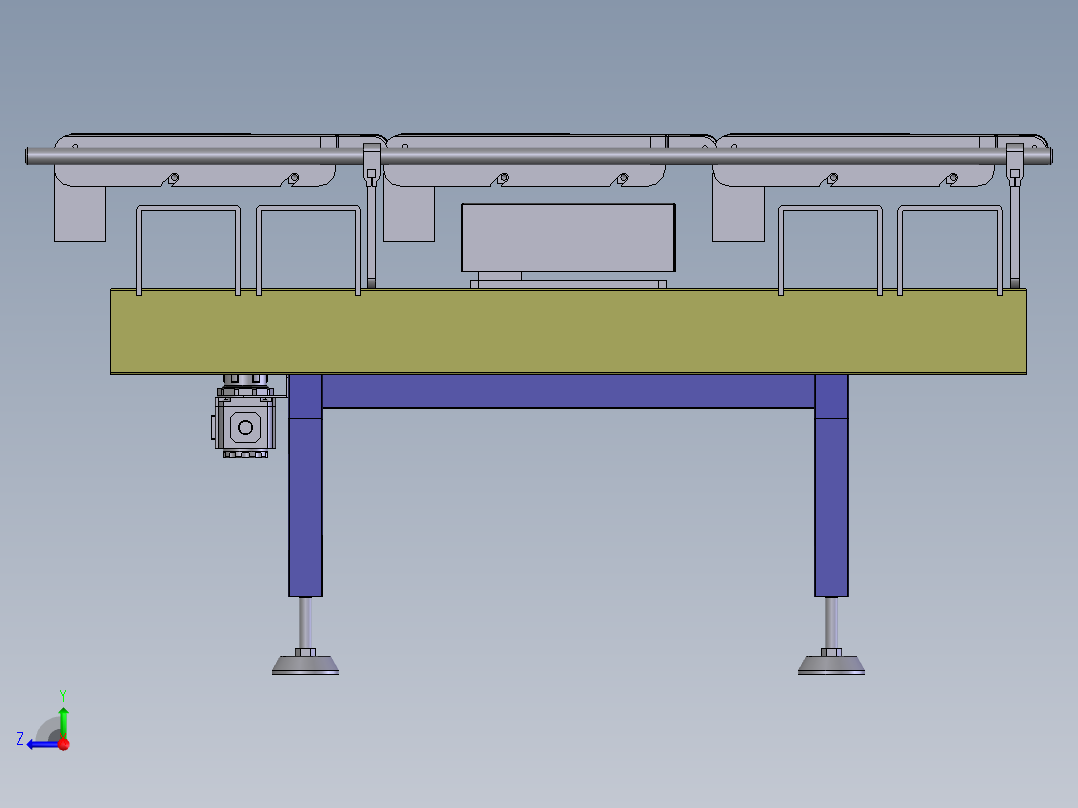The image size is (1078, 808).
Task: Select the blue horizontal crossbeam between the legs
Action: click(x=569, y=391)
